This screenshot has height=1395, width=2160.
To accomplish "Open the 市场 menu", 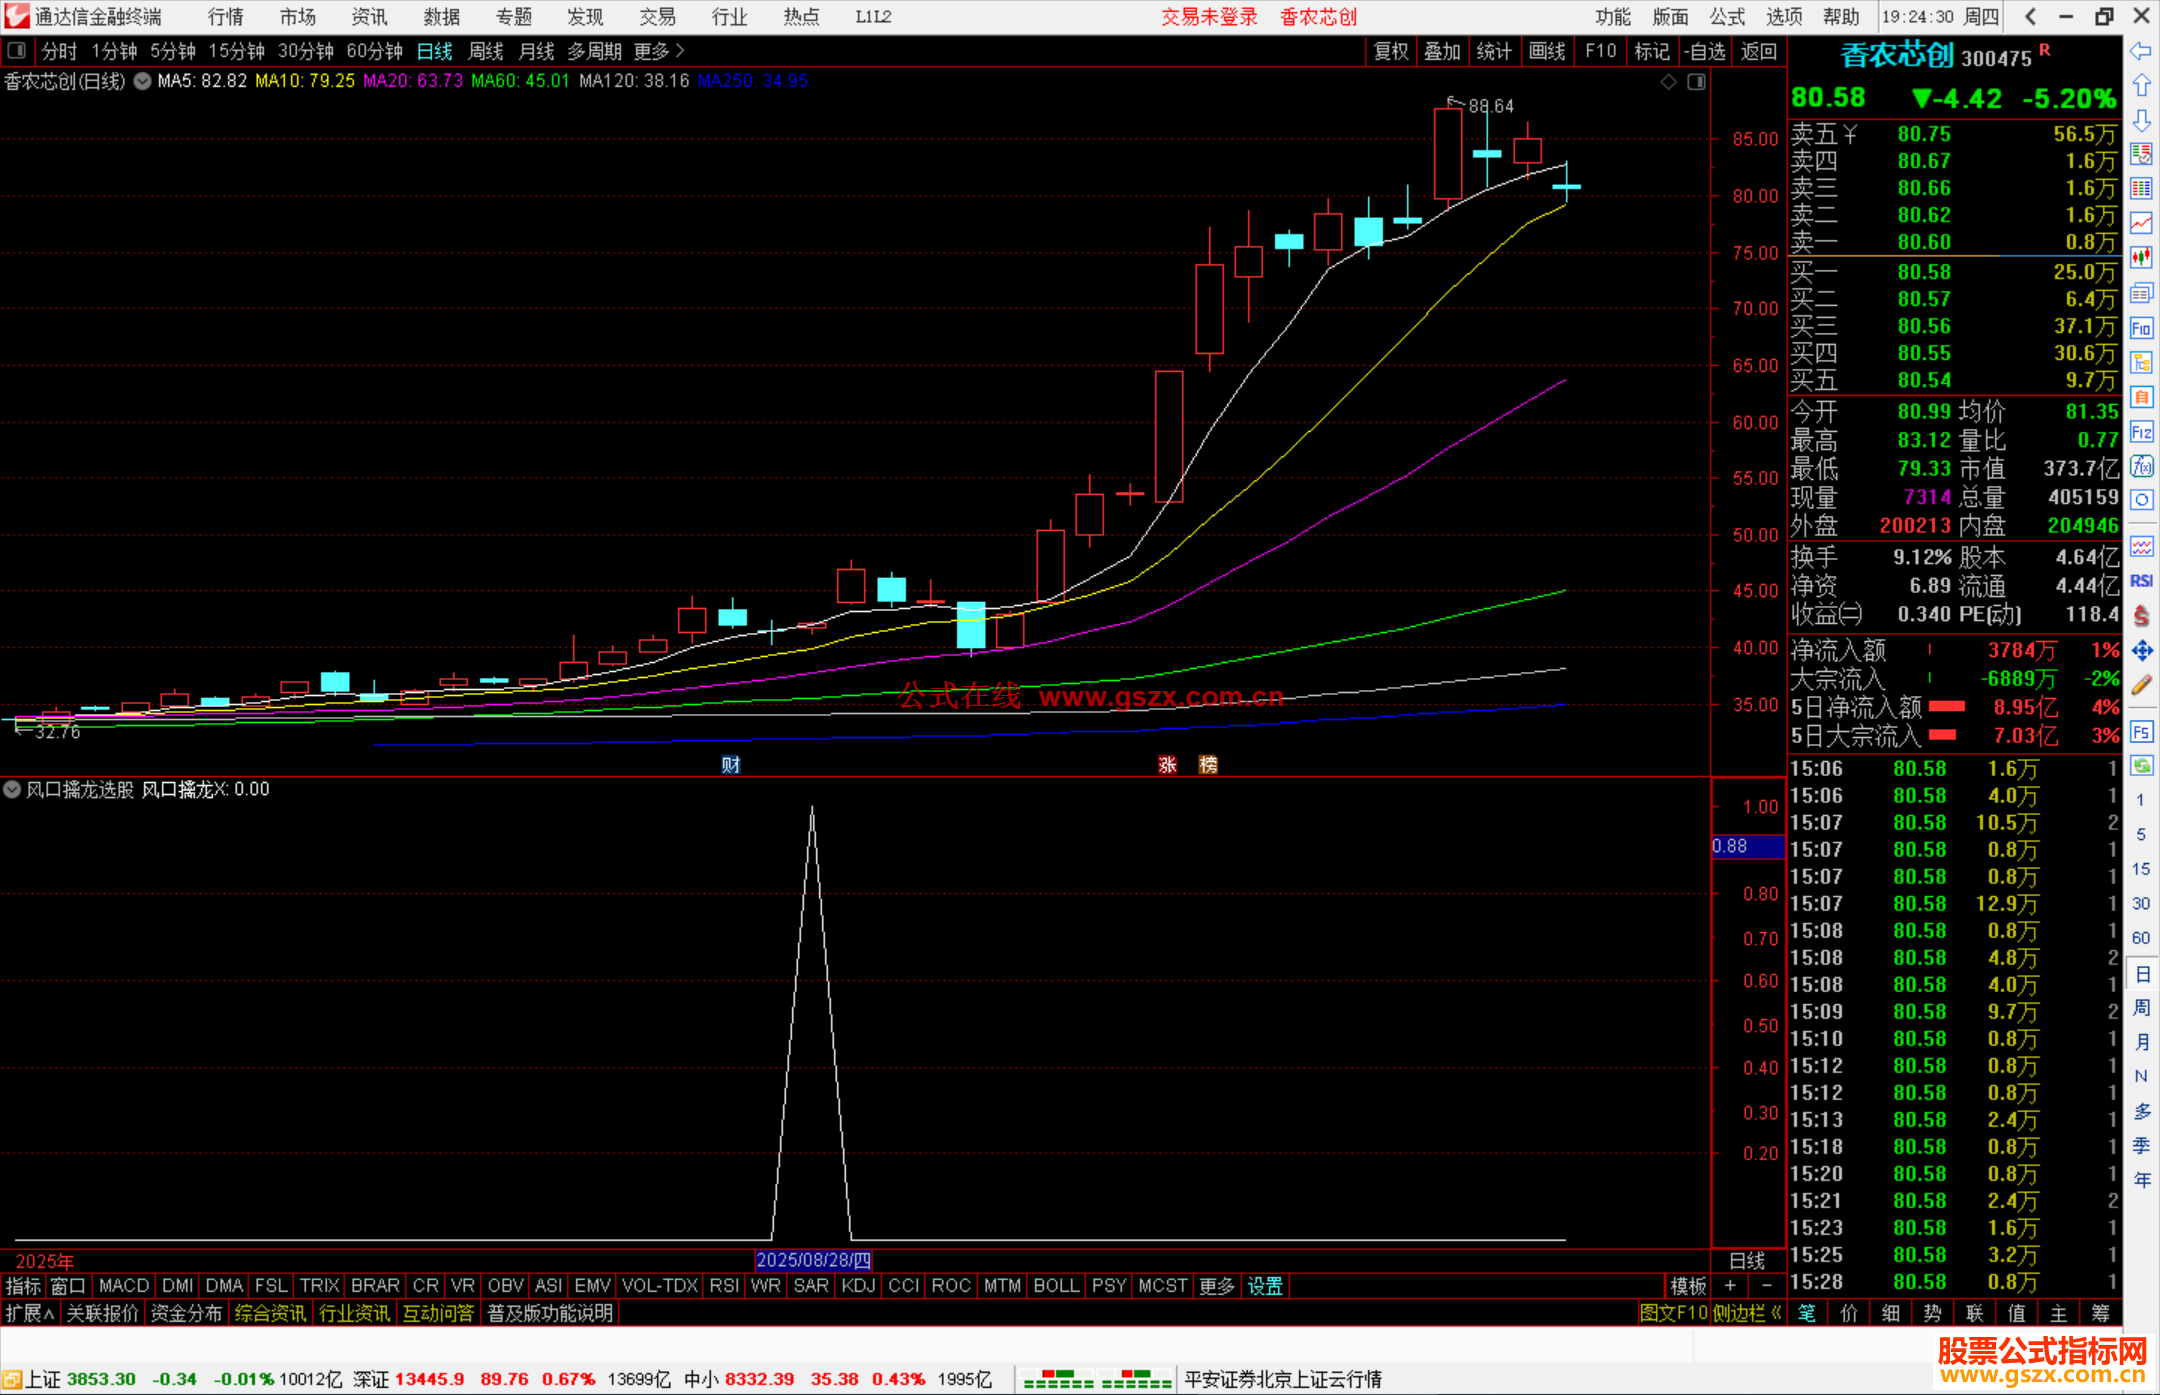I will pos(297,17).
